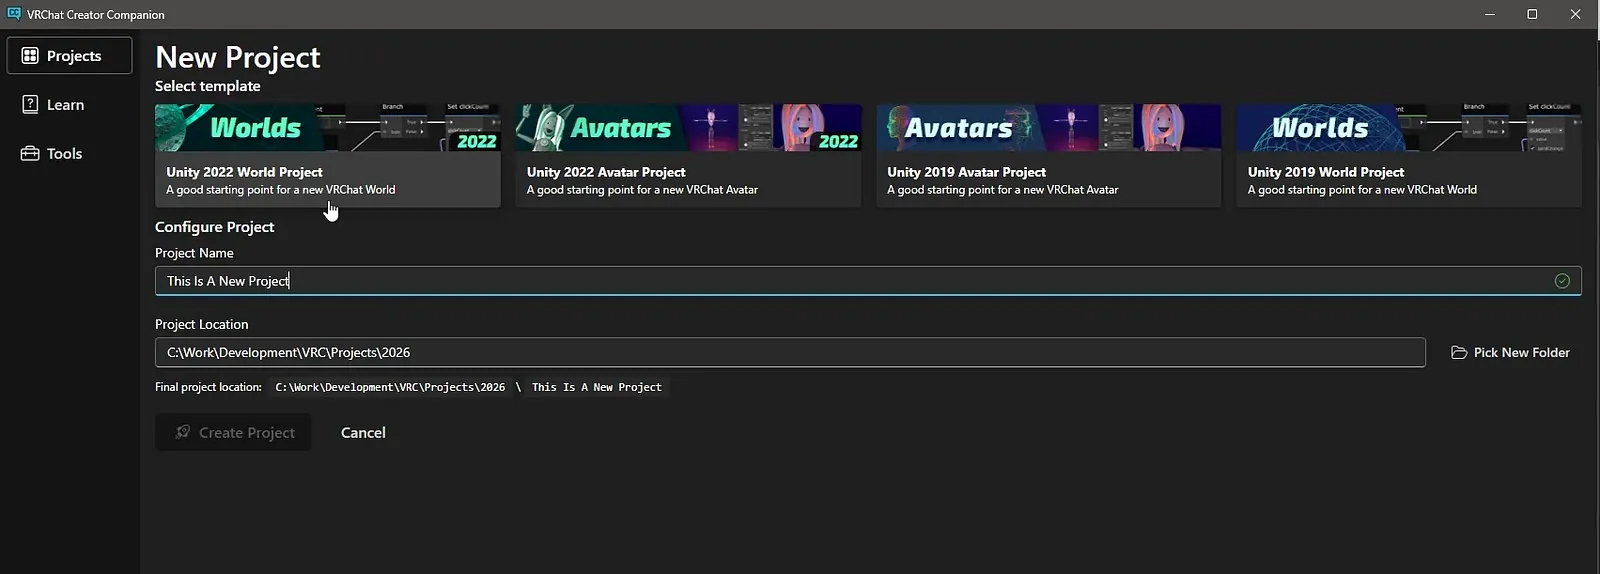Click the green valid-name checkmark icon

(x=1562, y=281)
